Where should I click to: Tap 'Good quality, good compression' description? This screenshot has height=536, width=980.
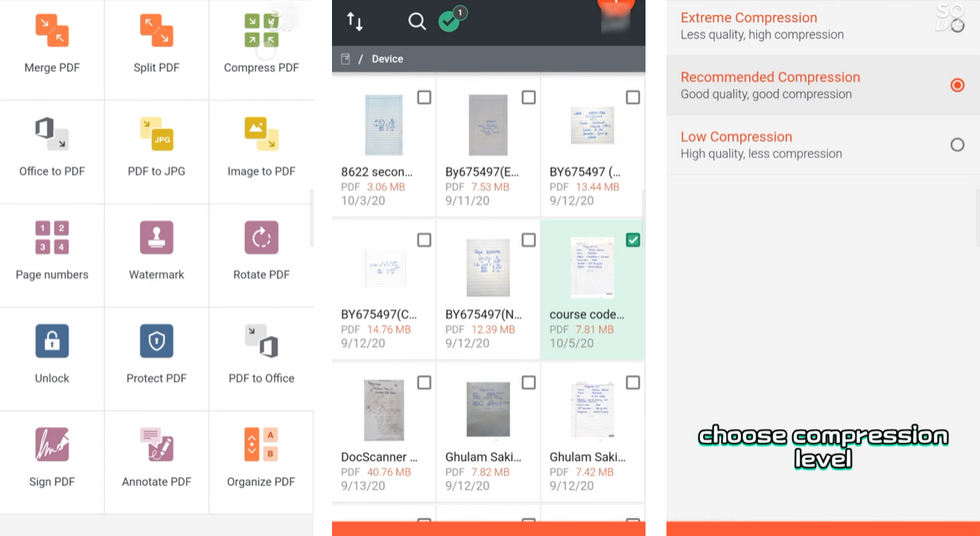[x=766, y=94]
